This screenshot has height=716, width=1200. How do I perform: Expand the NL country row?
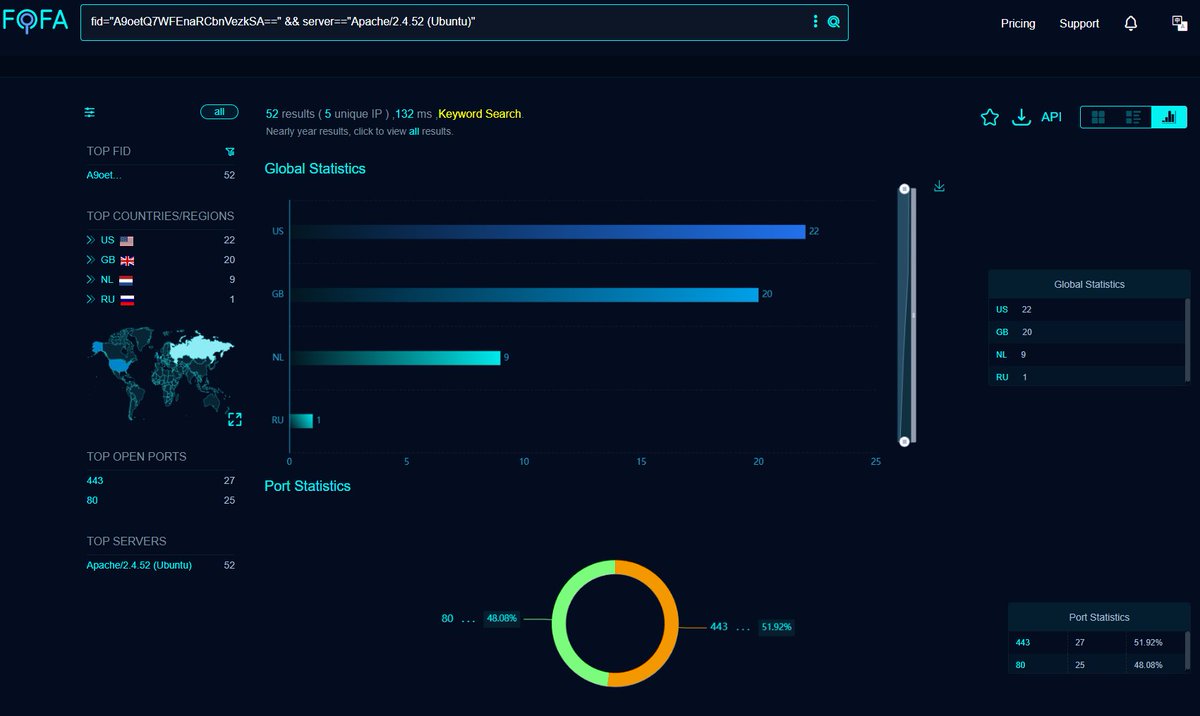tap(91, 280)
